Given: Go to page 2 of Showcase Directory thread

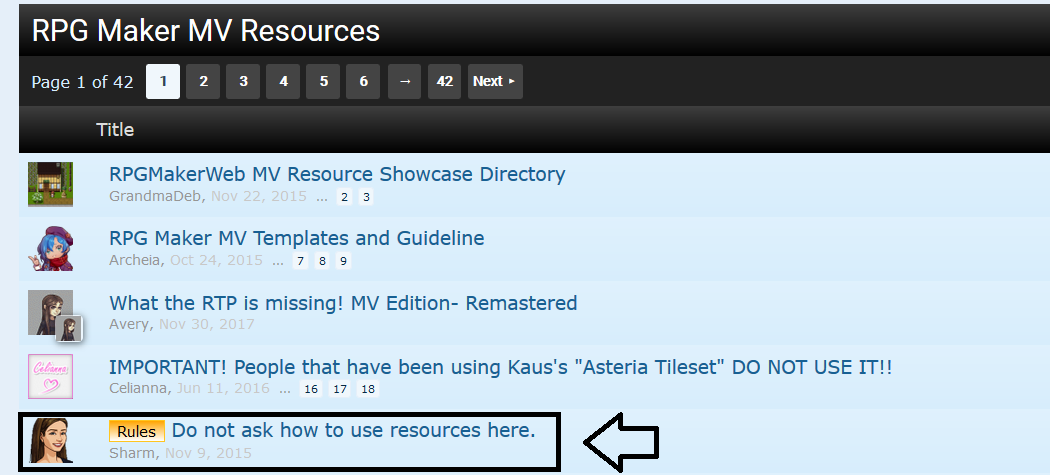Looking at the screenshot, I should click(x=344, y=197).
